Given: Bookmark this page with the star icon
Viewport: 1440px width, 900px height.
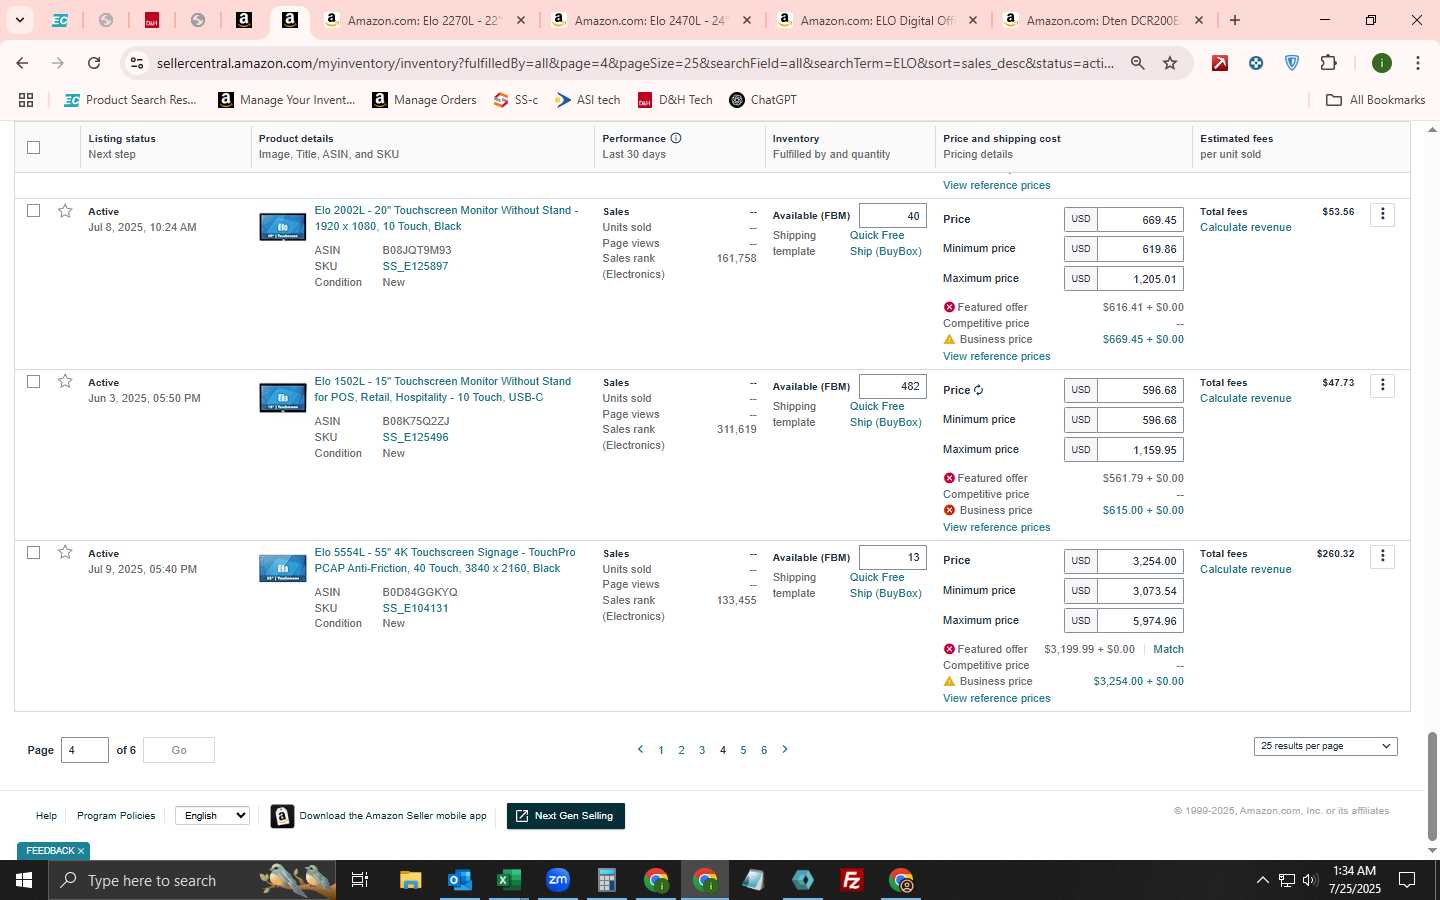Looking at the screenshot, I should pyautogui.click(x=1170, y=63).
